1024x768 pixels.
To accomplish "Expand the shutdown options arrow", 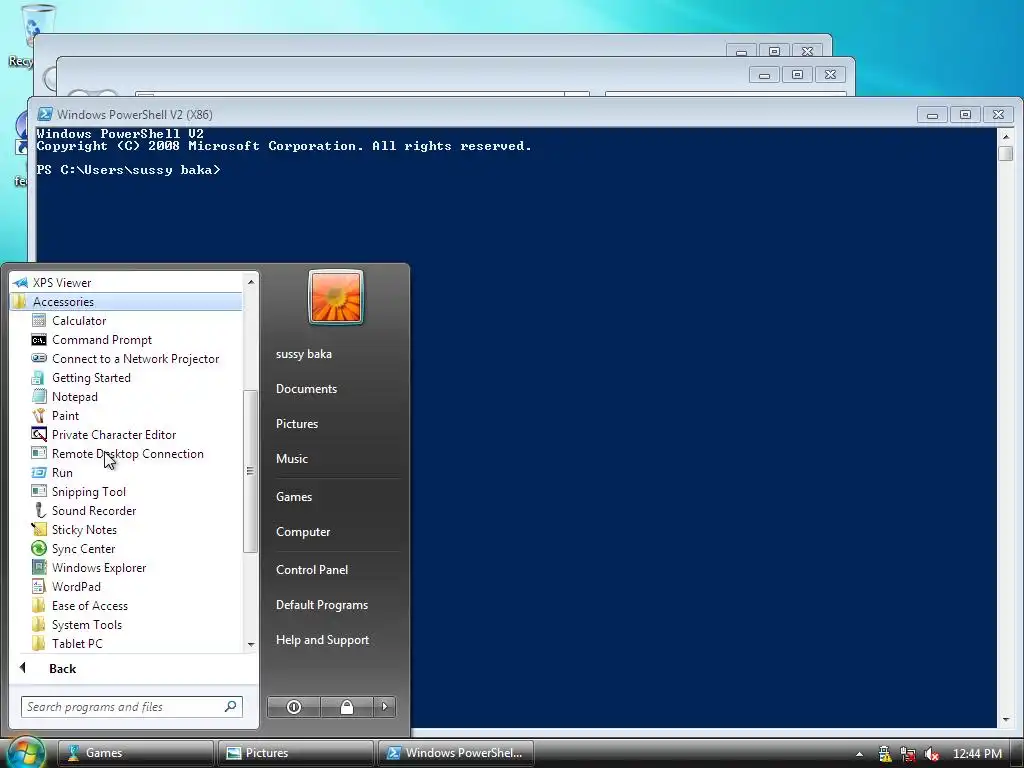I will pos(385,707).
